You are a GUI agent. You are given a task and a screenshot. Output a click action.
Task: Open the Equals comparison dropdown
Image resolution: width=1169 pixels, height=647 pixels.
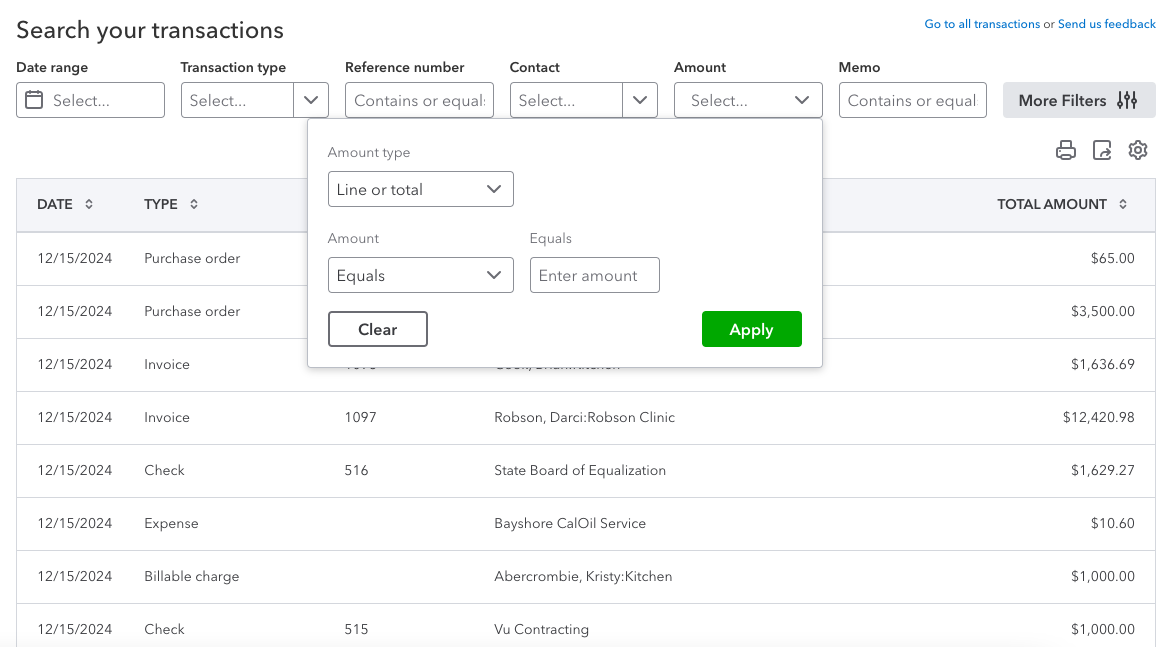pyautogui.click(x=421, y=275)
